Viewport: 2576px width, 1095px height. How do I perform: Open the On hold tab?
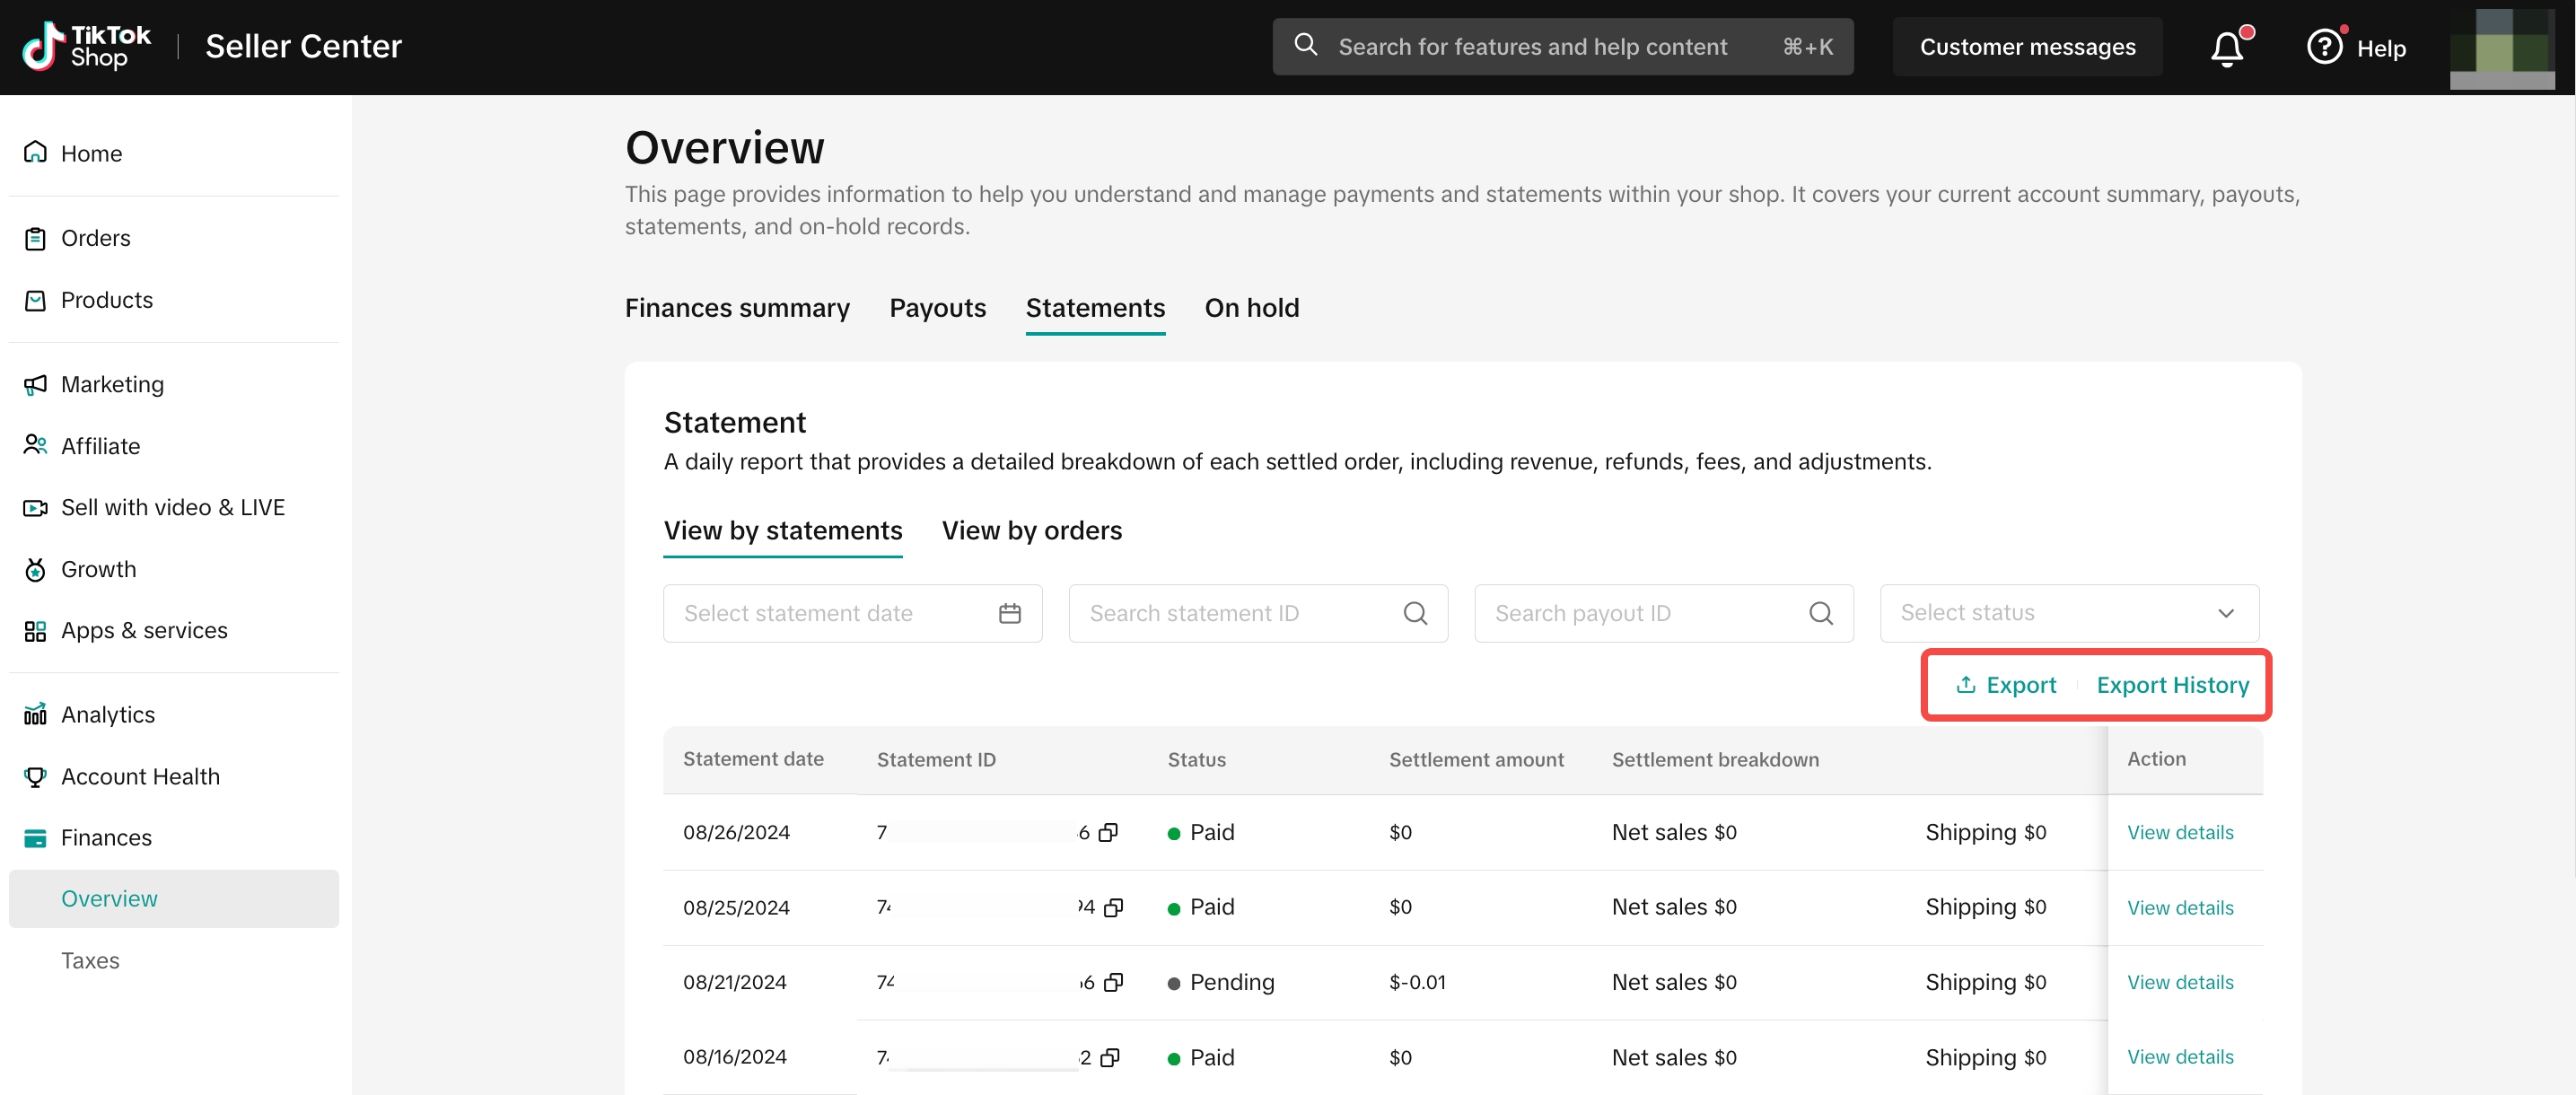coord(1251,308)
